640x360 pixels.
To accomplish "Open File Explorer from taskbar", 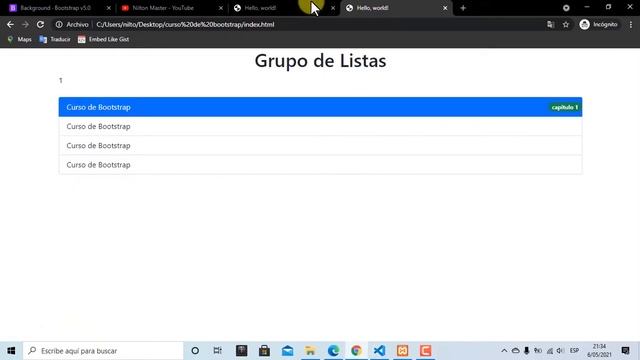I will [310, 351].
